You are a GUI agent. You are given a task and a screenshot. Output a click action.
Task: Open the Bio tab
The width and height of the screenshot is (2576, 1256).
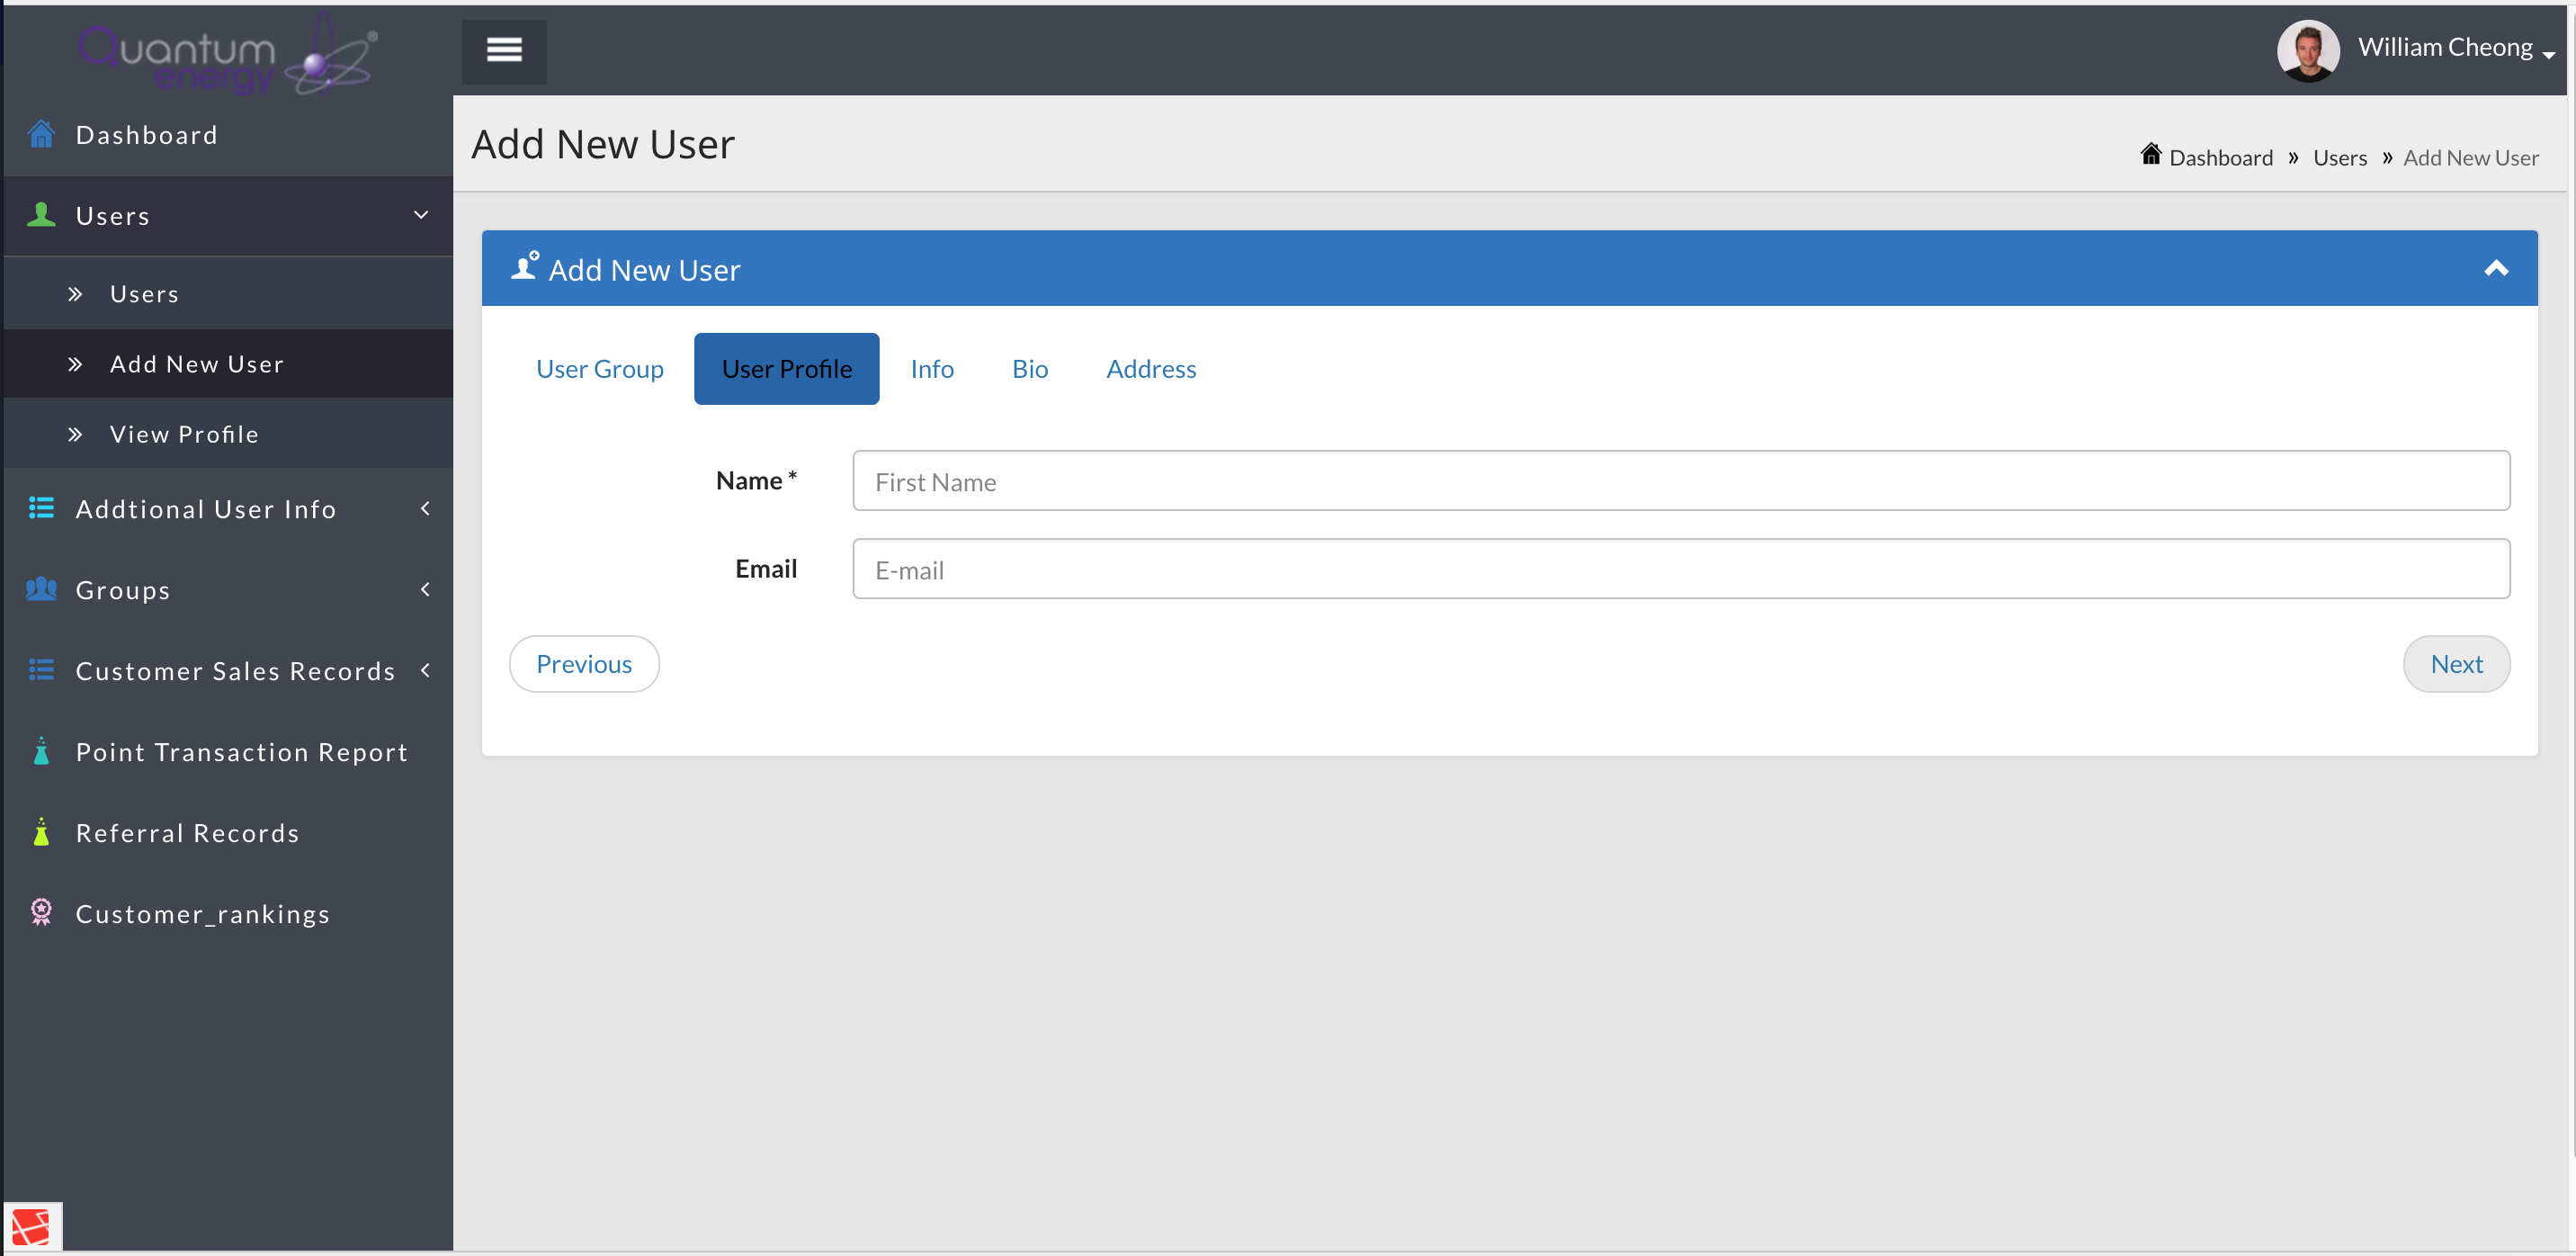coord(1029,369)
